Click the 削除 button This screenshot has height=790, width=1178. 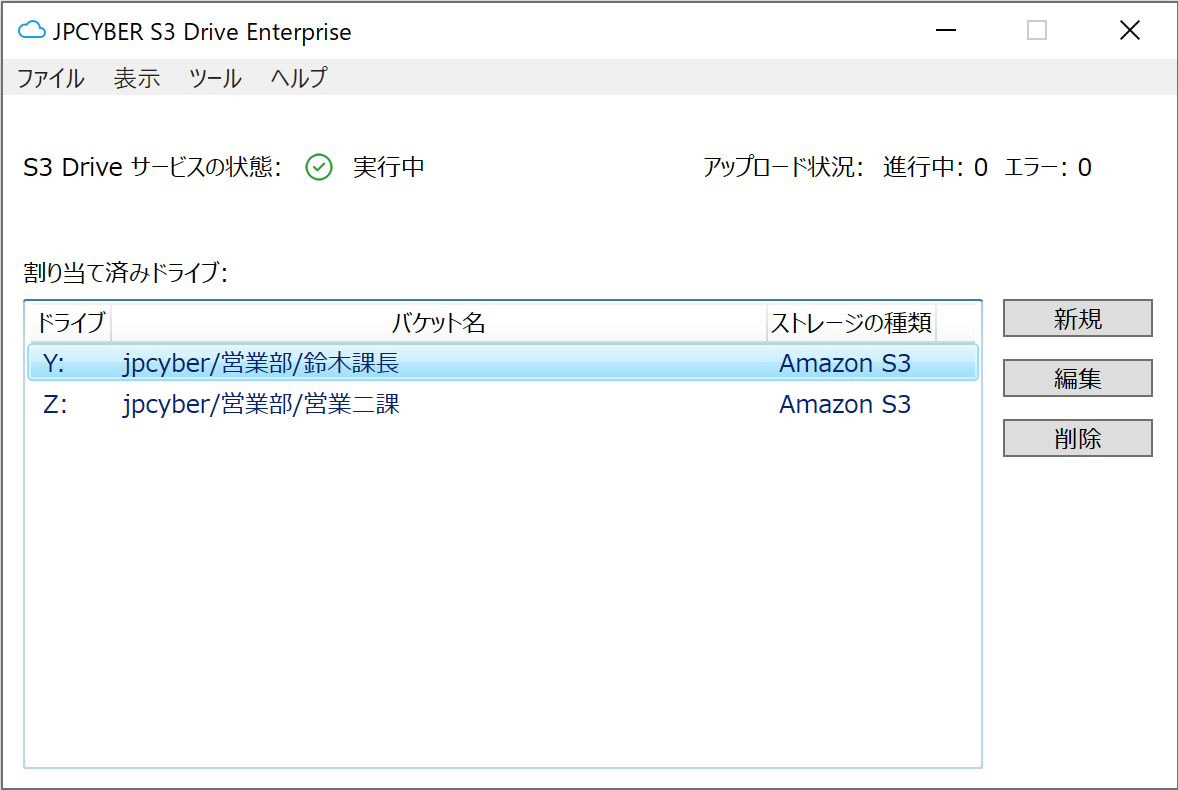click(1077, 438)
